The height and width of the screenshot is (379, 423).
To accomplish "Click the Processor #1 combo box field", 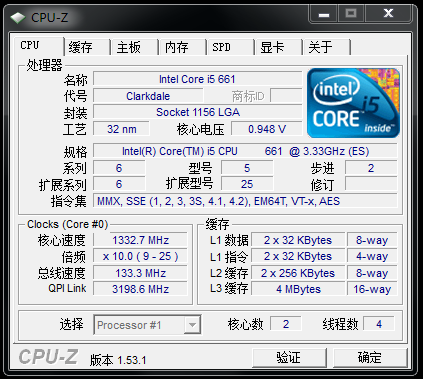I will tap(147, 324).
